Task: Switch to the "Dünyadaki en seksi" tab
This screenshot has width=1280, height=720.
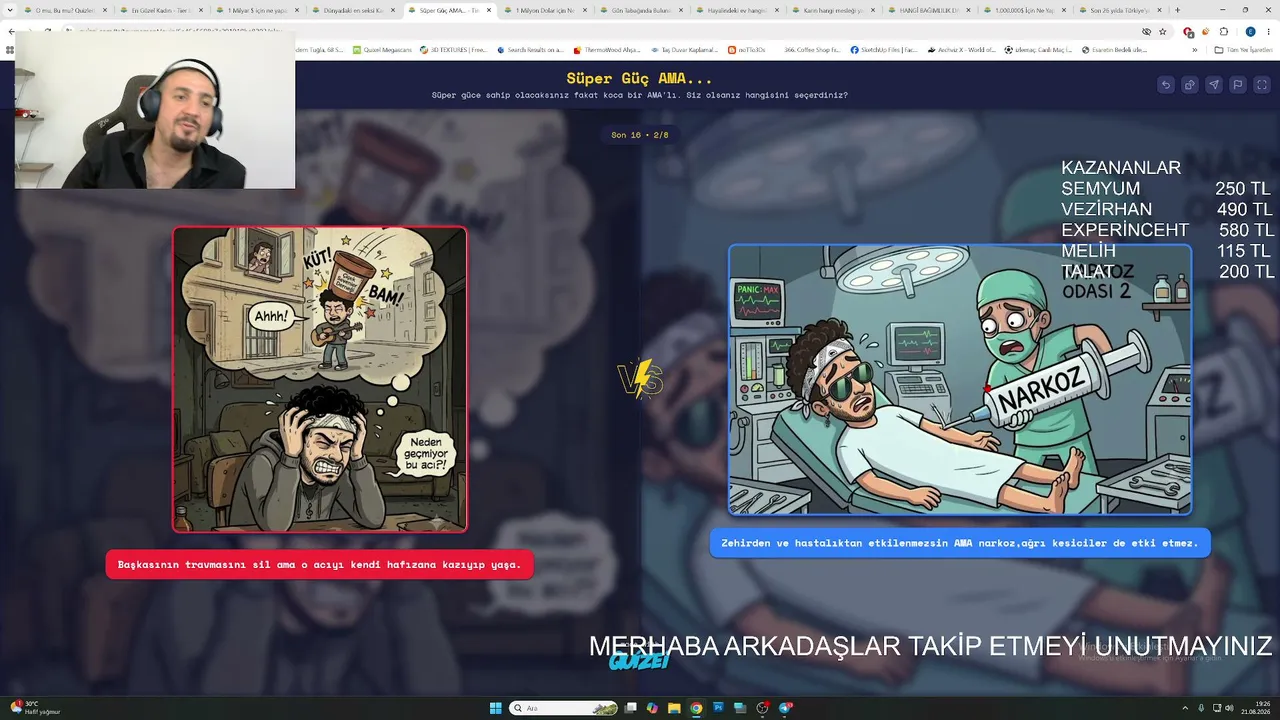Action: [352, 10]
